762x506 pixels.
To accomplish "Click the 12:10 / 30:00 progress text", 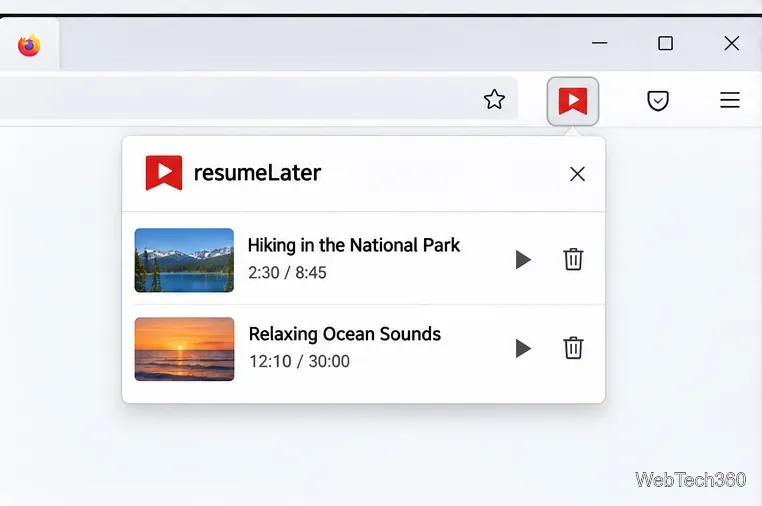I will 299,362.
